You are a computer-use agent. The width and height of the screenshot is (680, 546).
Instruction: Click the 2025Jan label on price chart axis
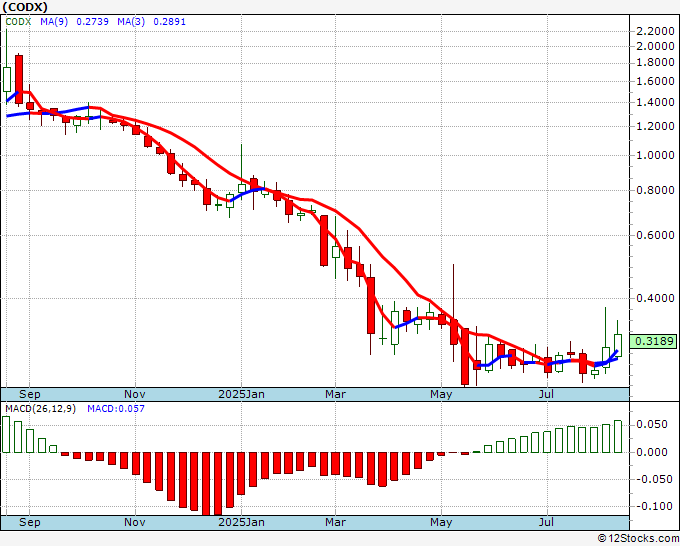coord(241,394)
